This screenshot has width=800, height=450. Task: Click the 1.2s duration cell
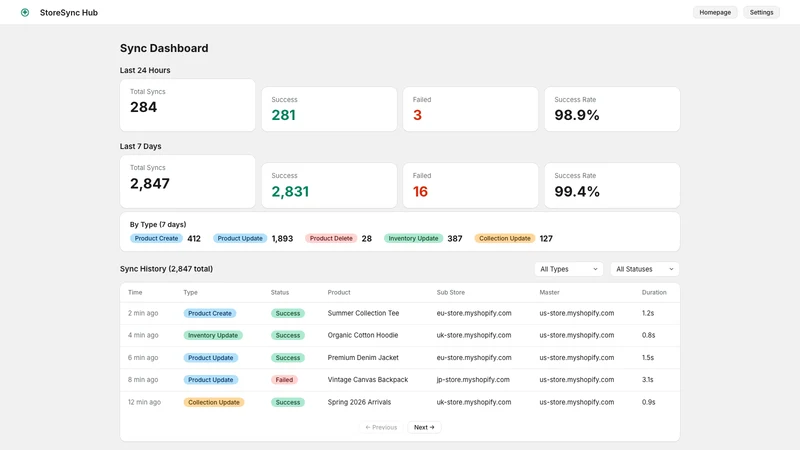(x=648, y=313)
